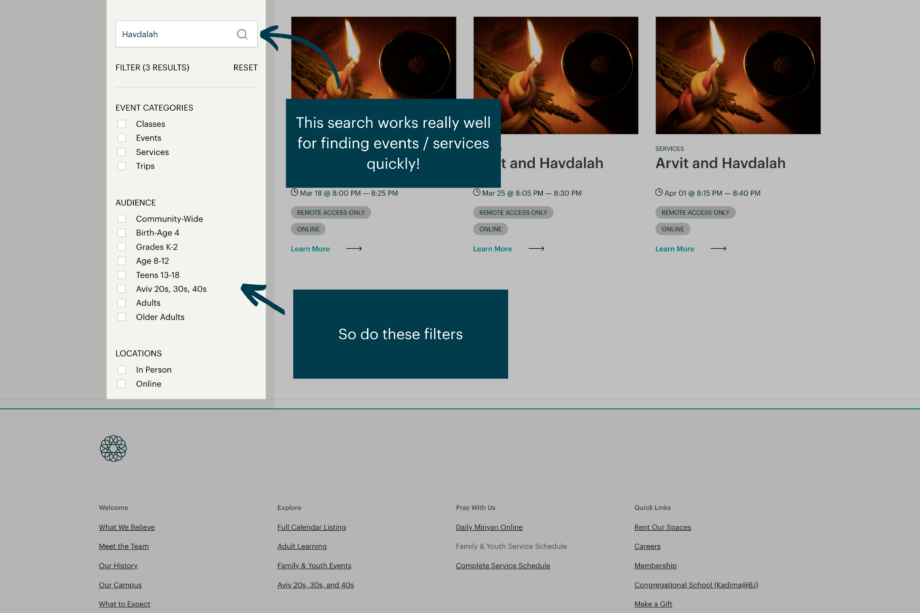
Task: Open the Apr 01 event candle thumbnail
Action: [738, 75]
